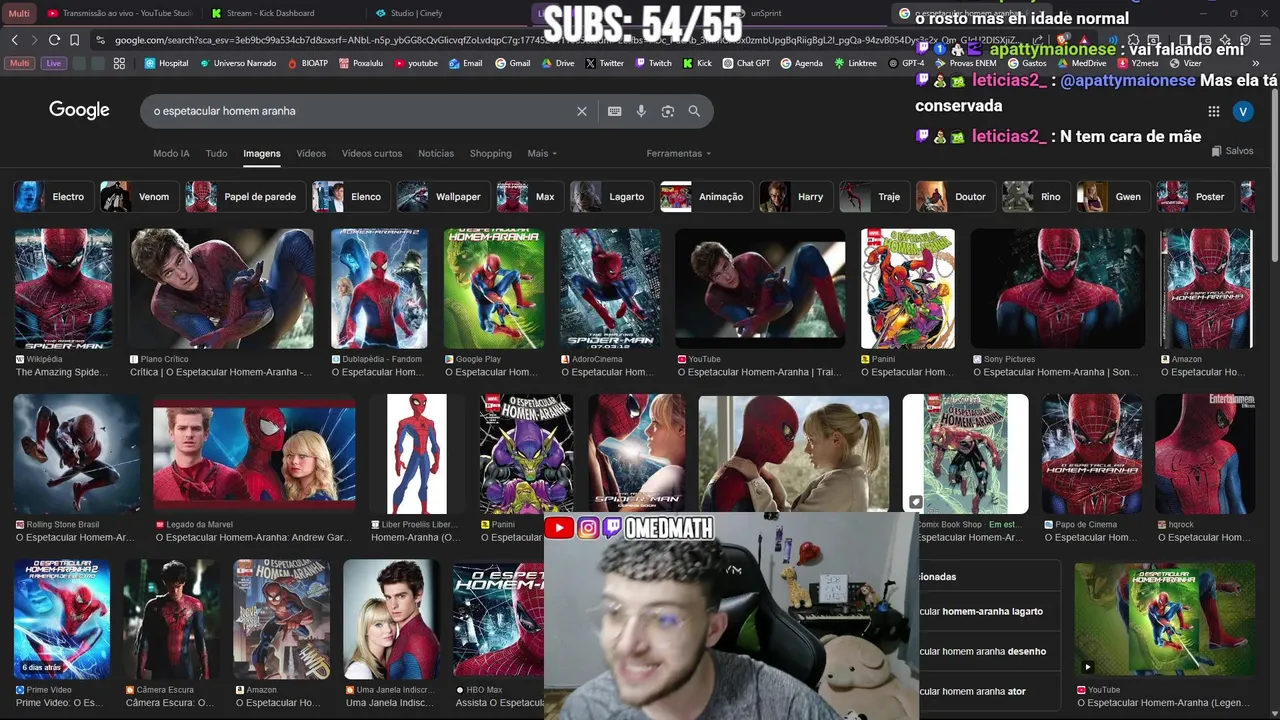Filter images by the Elenco chip
The width and height of the screenshot is (1280, 720).
coord(350,197)
